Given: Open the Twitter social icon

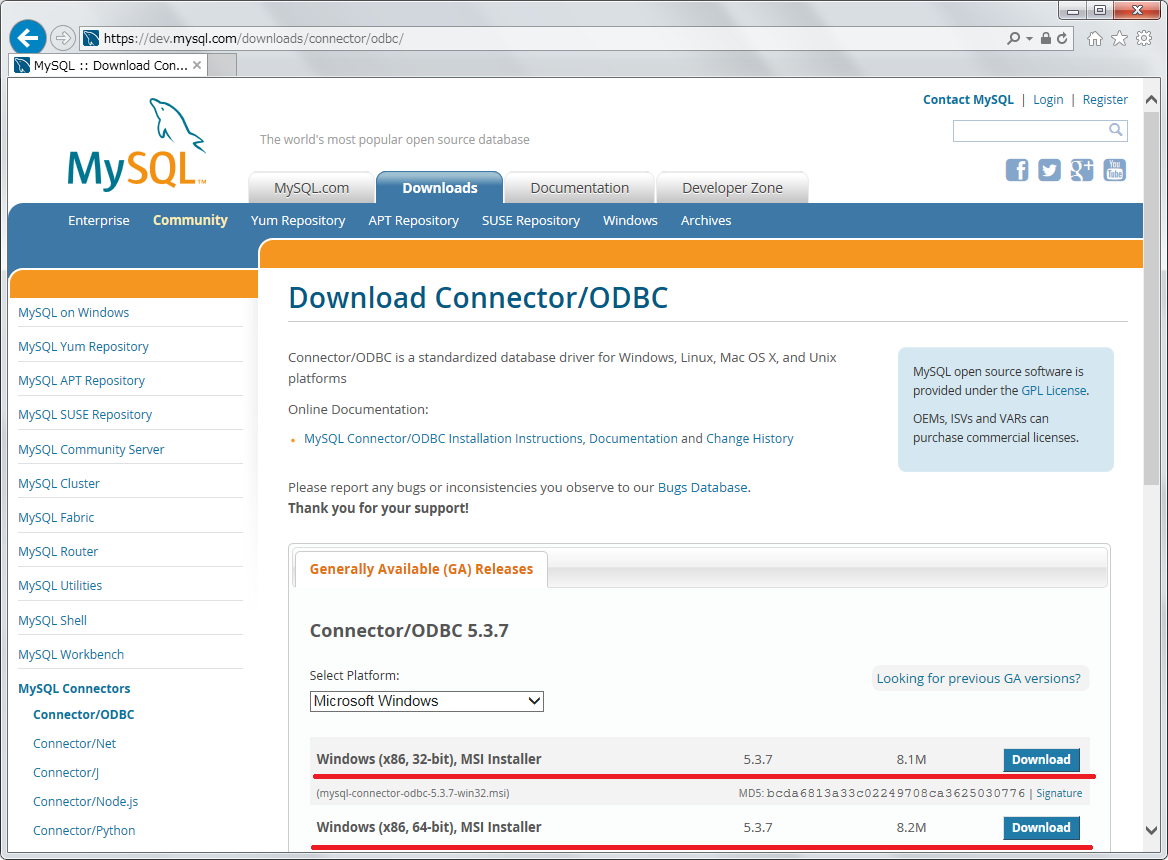Looking at the screenshot, I should click(1049, 170).
